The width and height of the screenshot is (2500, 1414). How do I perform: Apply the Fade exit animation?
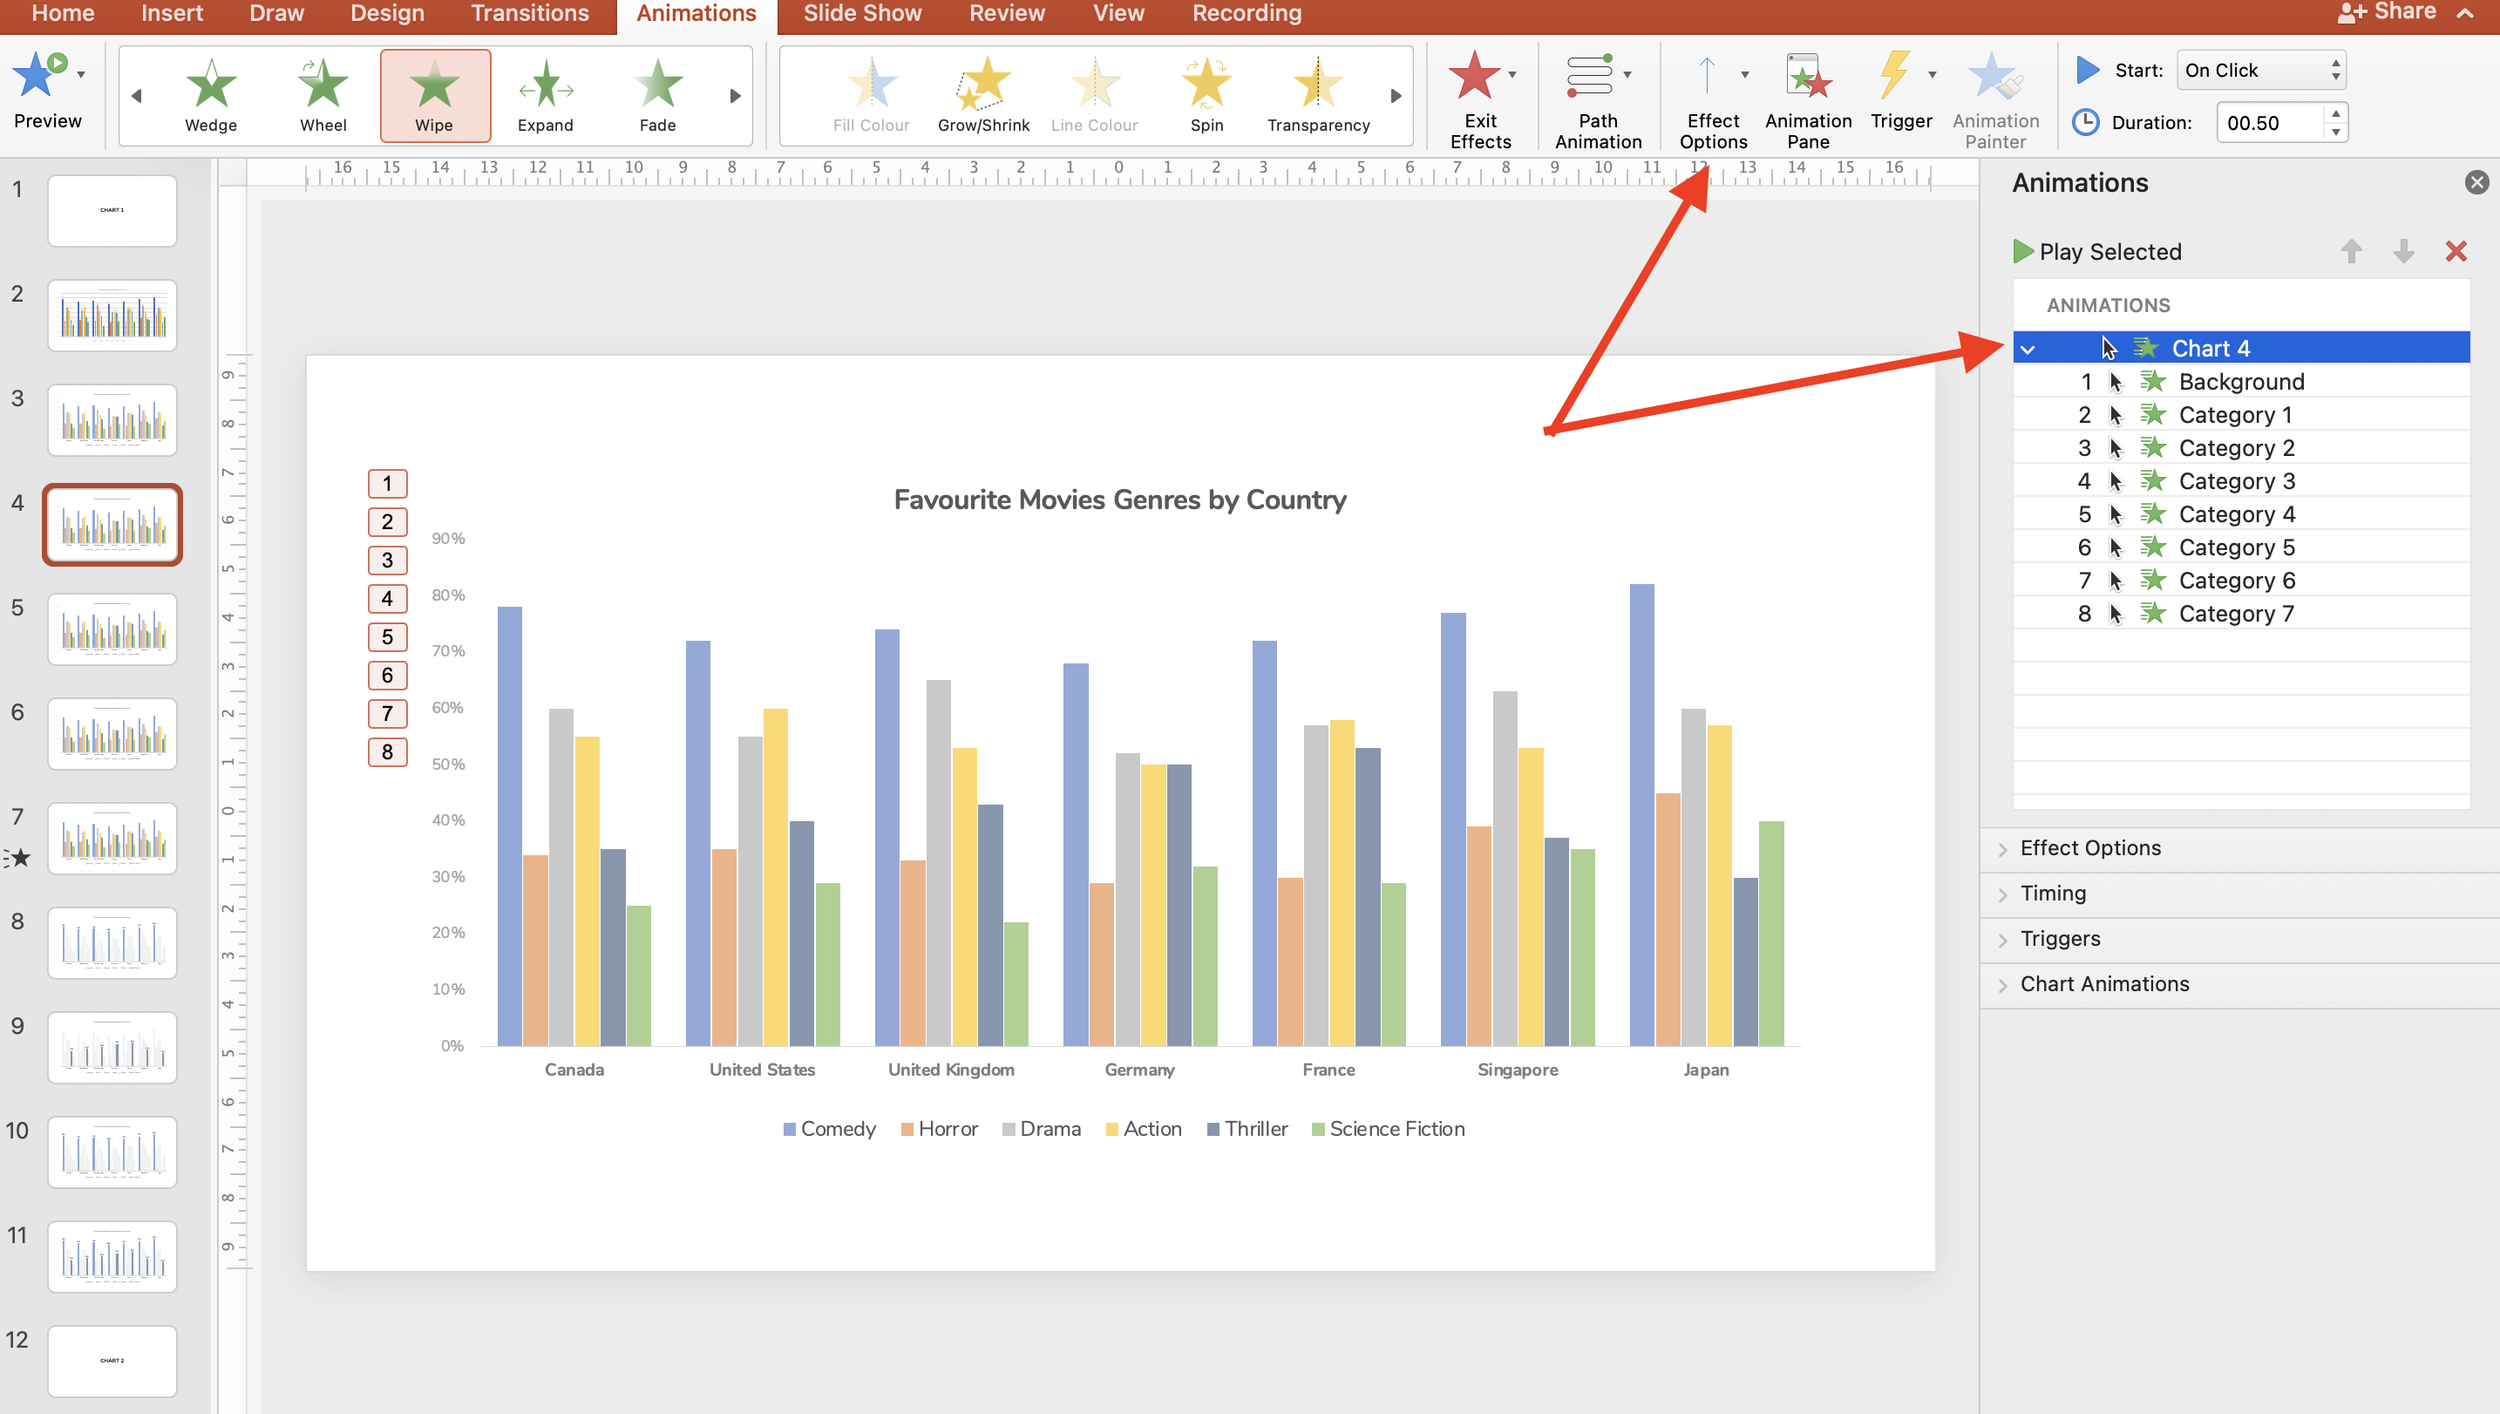point(657,93)
